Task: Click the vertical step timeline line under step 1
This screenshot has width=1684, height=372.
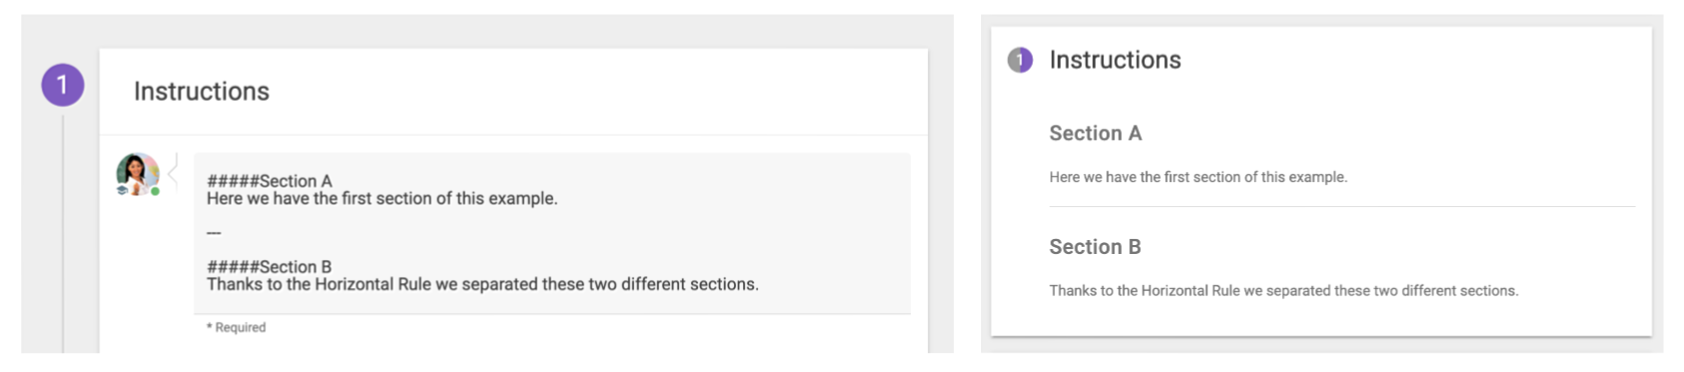Action: pos(63,232)
